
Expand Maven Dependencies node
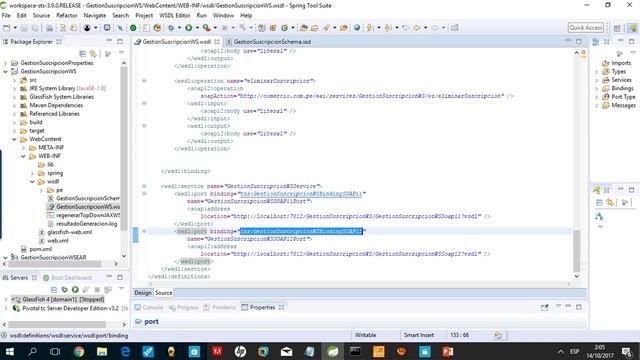[x=14, y=105]
